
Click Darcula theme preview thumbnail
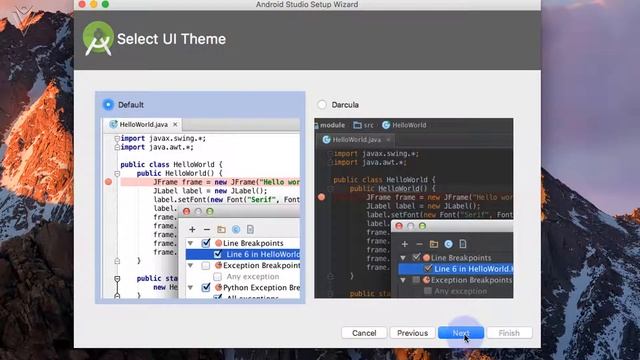[414, 208]
